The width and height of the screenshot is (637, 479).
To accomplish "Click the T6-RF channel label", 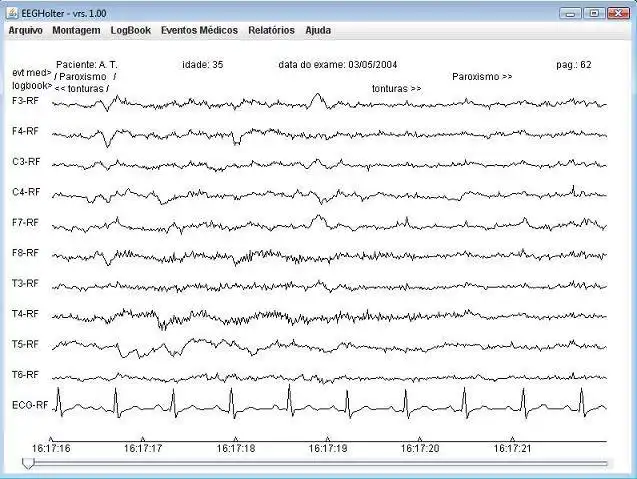I will click(25, 375).
